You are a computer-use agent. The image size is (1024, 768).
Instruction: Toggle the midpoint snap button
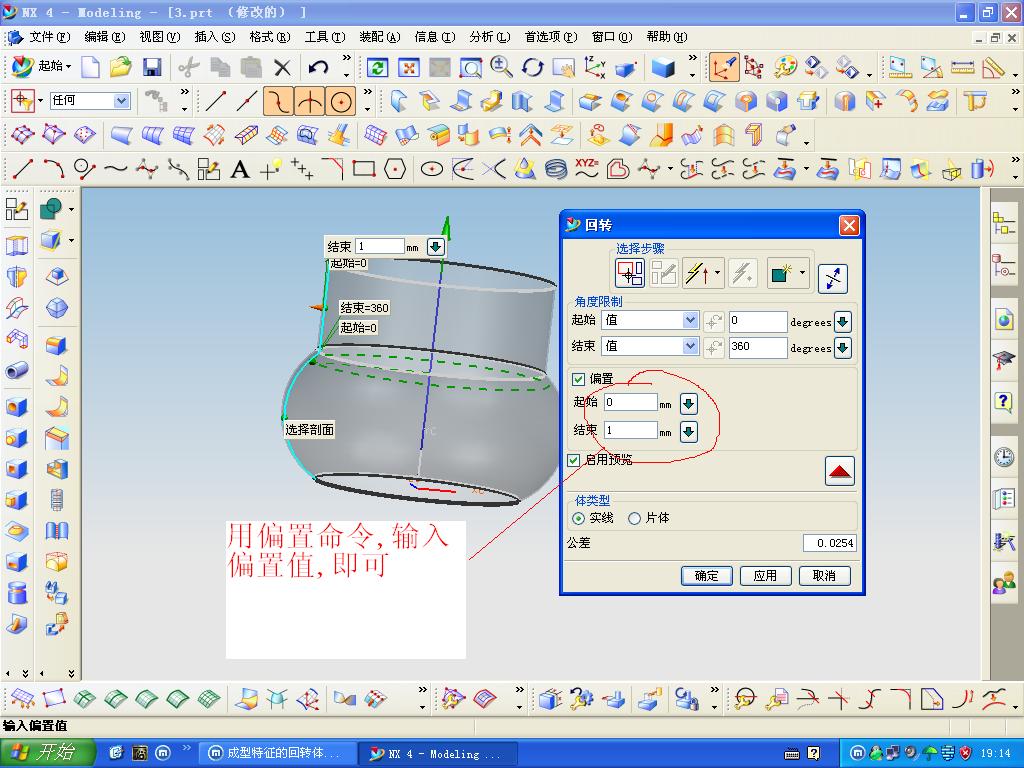pos(310,101)
